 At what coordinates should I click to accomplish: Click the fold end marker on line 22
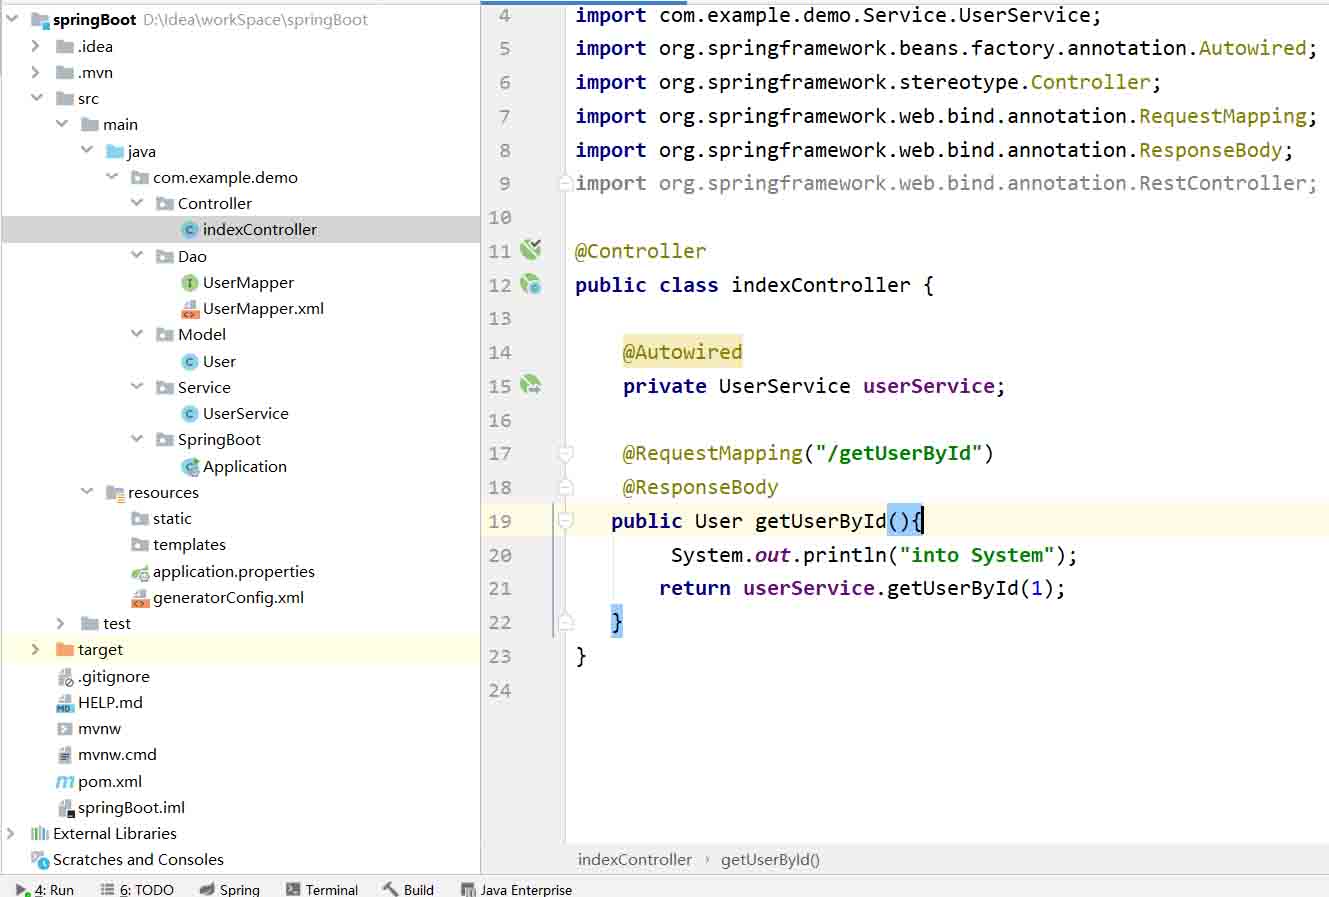tap(565, 622)
